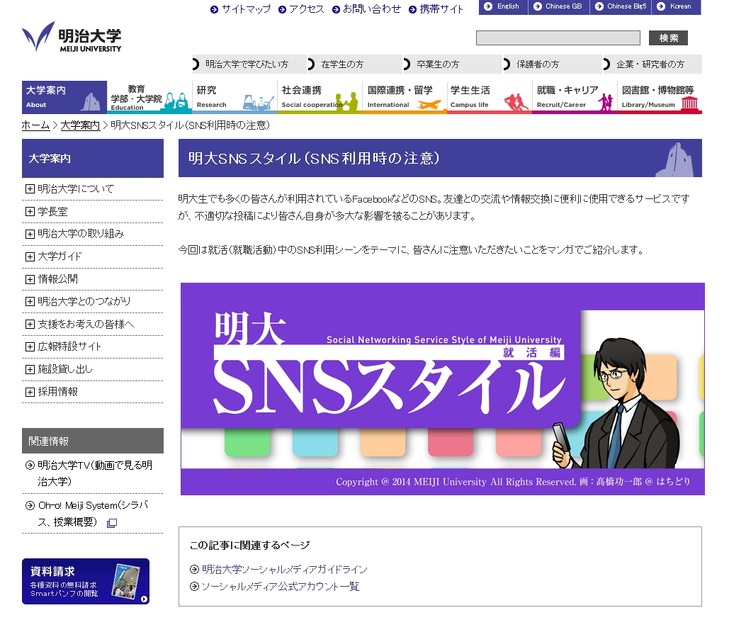Screen dimensions: 729x620
Task: Click the circle arrow icon beside 公式アカウント一覧
Action: (194, 587)
